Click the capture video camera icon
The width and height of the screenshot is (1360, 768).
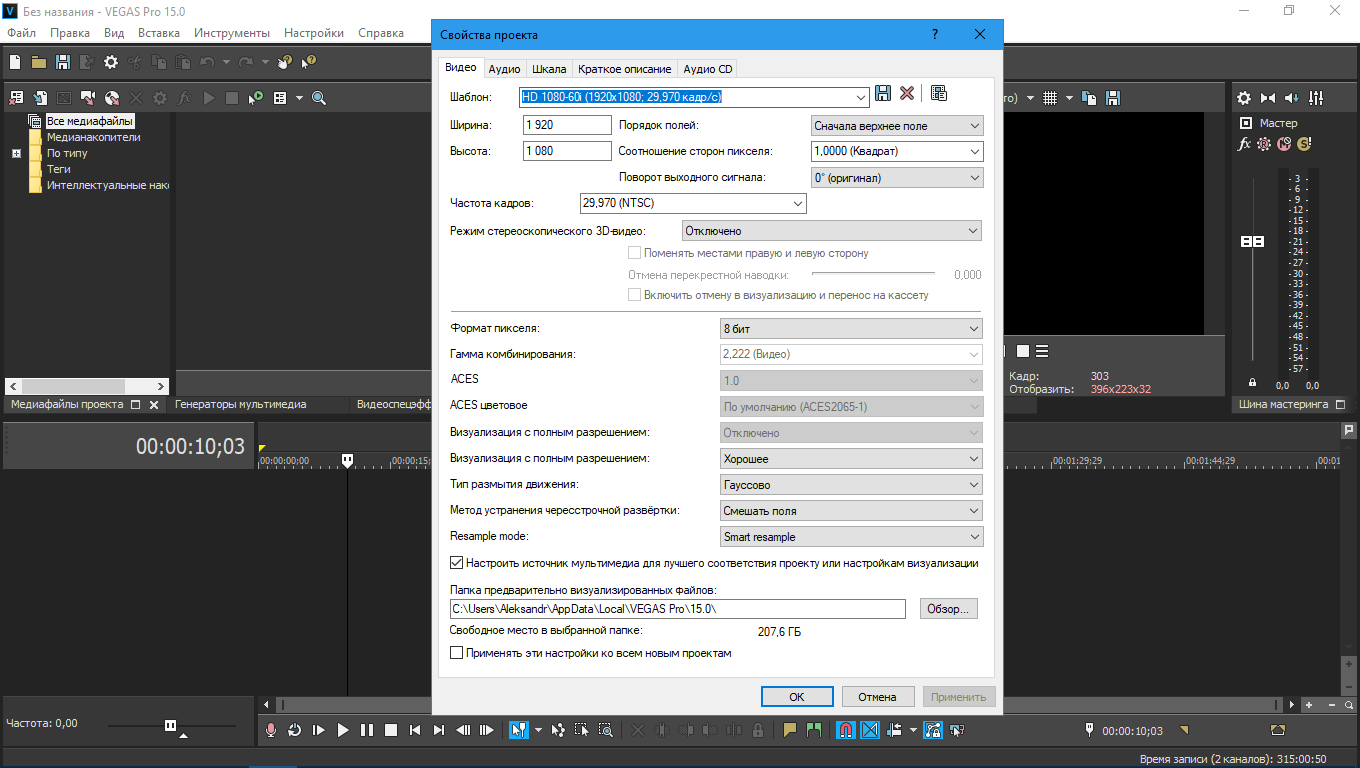pyautogui.click(x=88, y=98)
